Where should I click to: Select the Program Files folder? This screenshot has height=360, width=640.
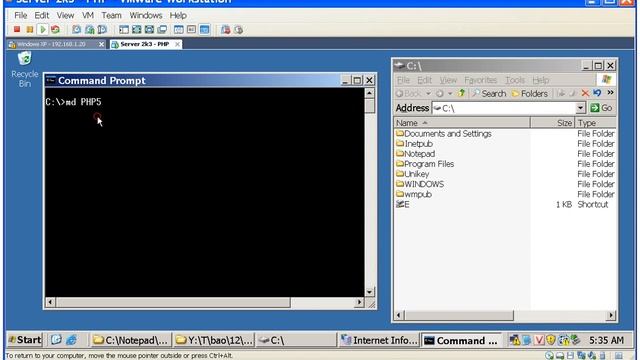coord(425,164)
